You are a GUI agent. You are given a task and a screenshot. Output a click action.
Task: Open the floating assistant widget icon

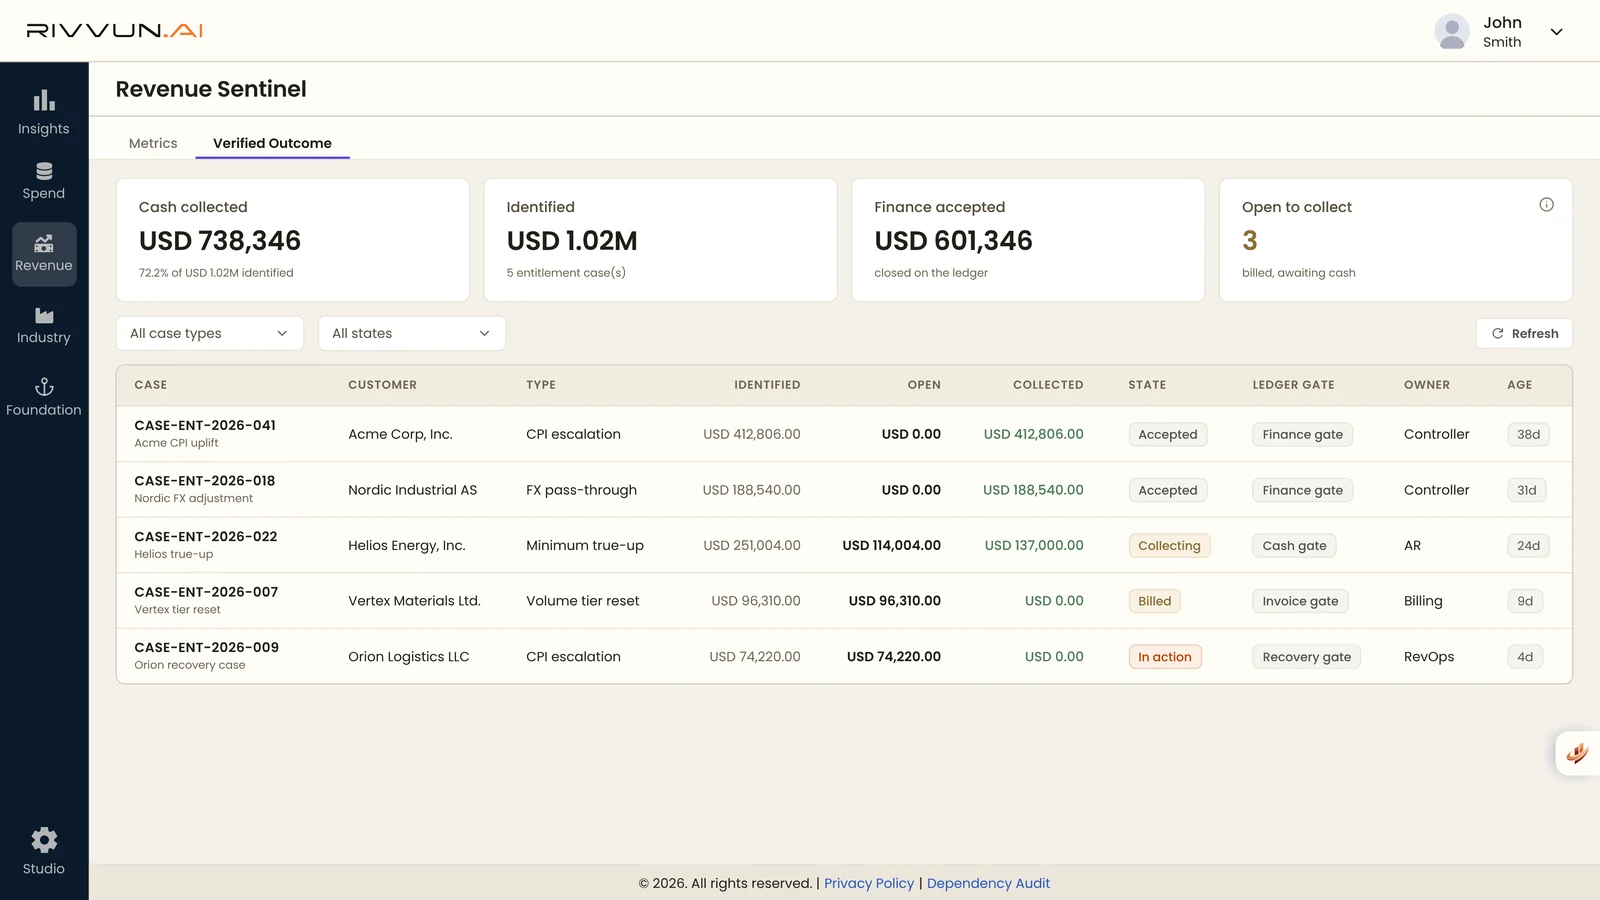tap(1577, 753)
